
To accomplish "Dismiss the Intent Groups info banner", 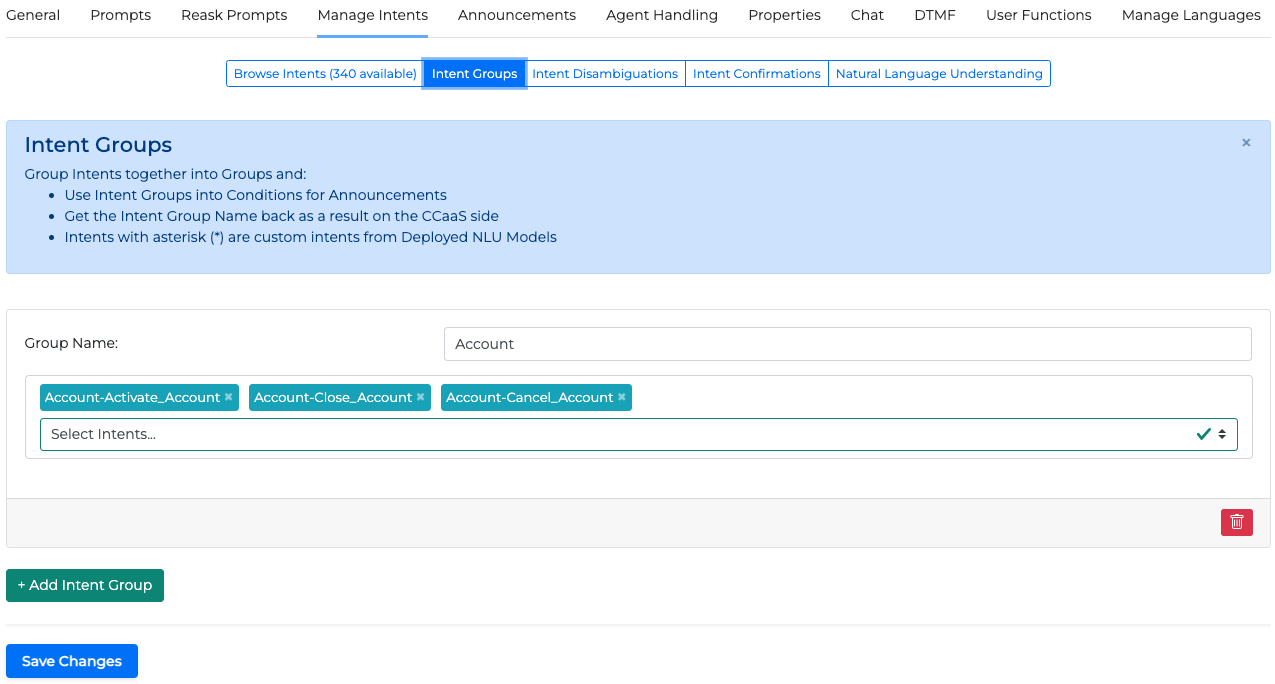I will 1246,143.
